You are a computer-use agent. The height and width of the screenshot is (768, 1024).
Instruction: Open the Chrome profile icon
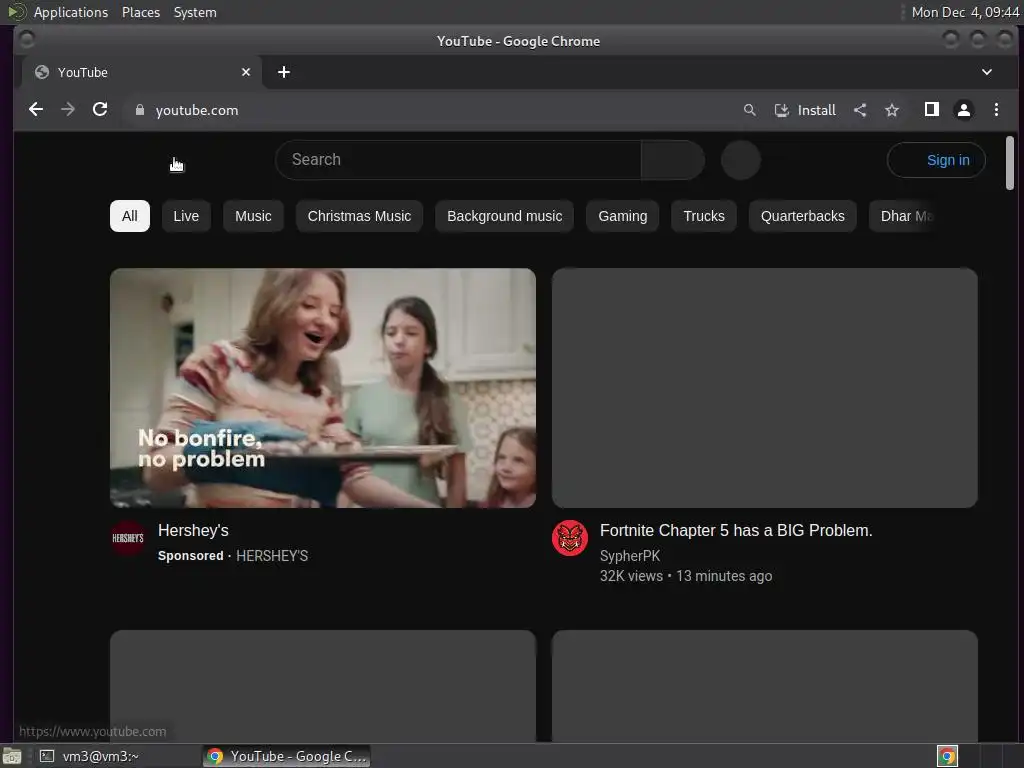tap(964, 110)
